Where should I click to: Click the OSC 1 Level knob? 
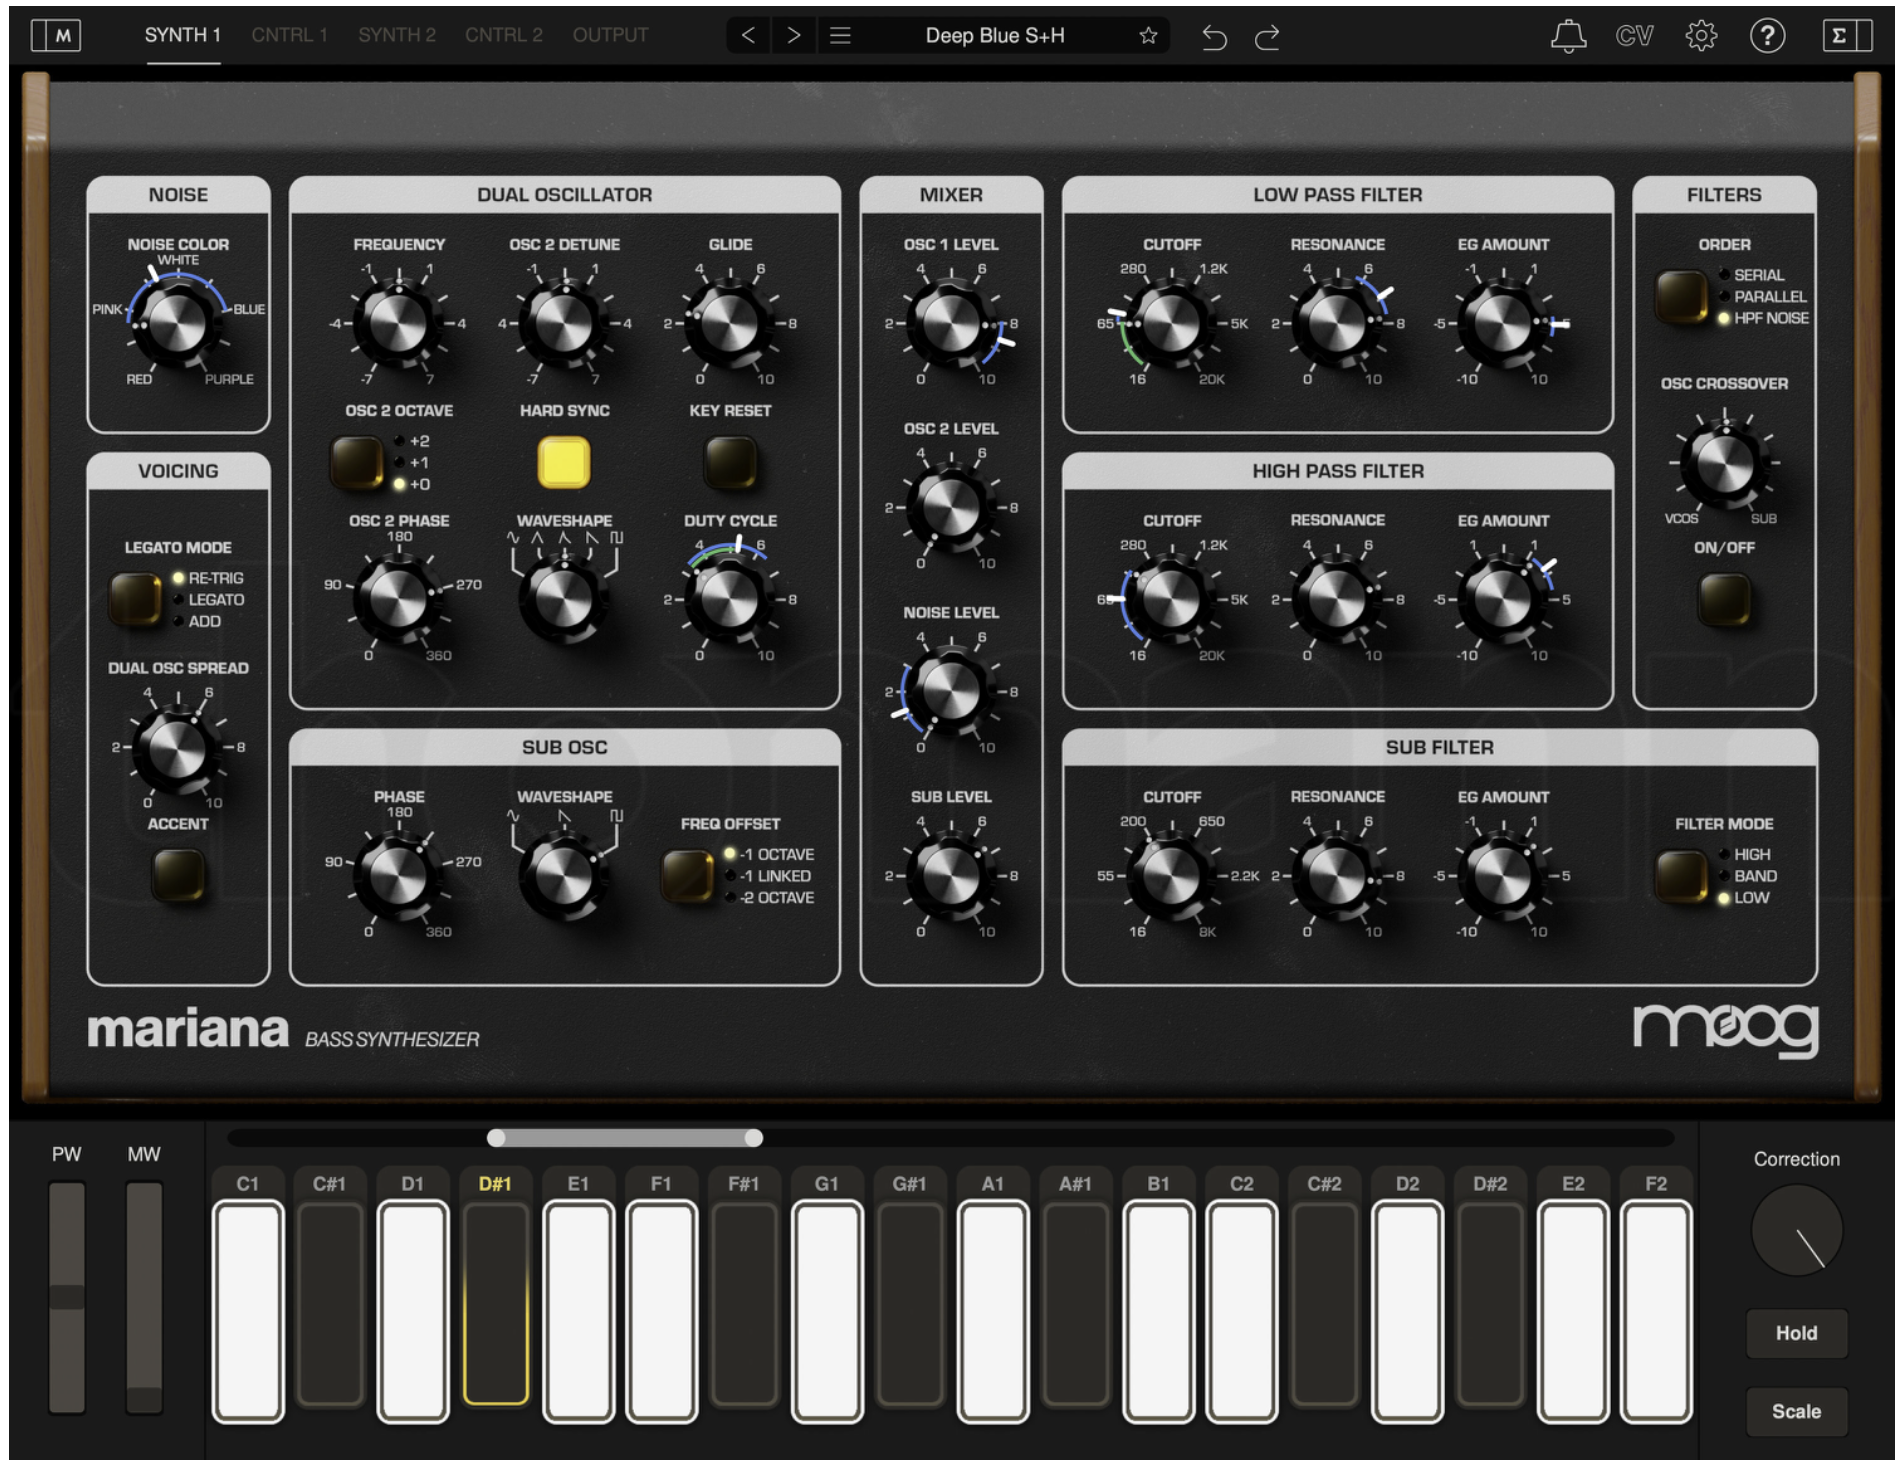951,323
